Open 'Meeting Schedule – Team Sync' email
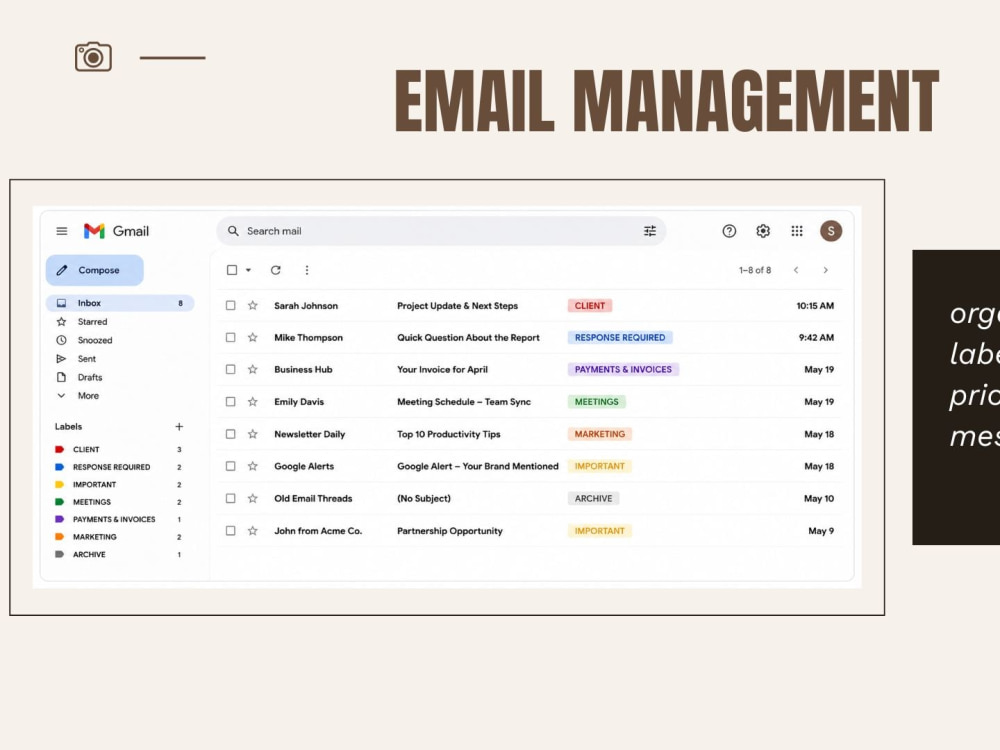The height and width of the screenshot is (750, 1000). [x=464, y=402]
